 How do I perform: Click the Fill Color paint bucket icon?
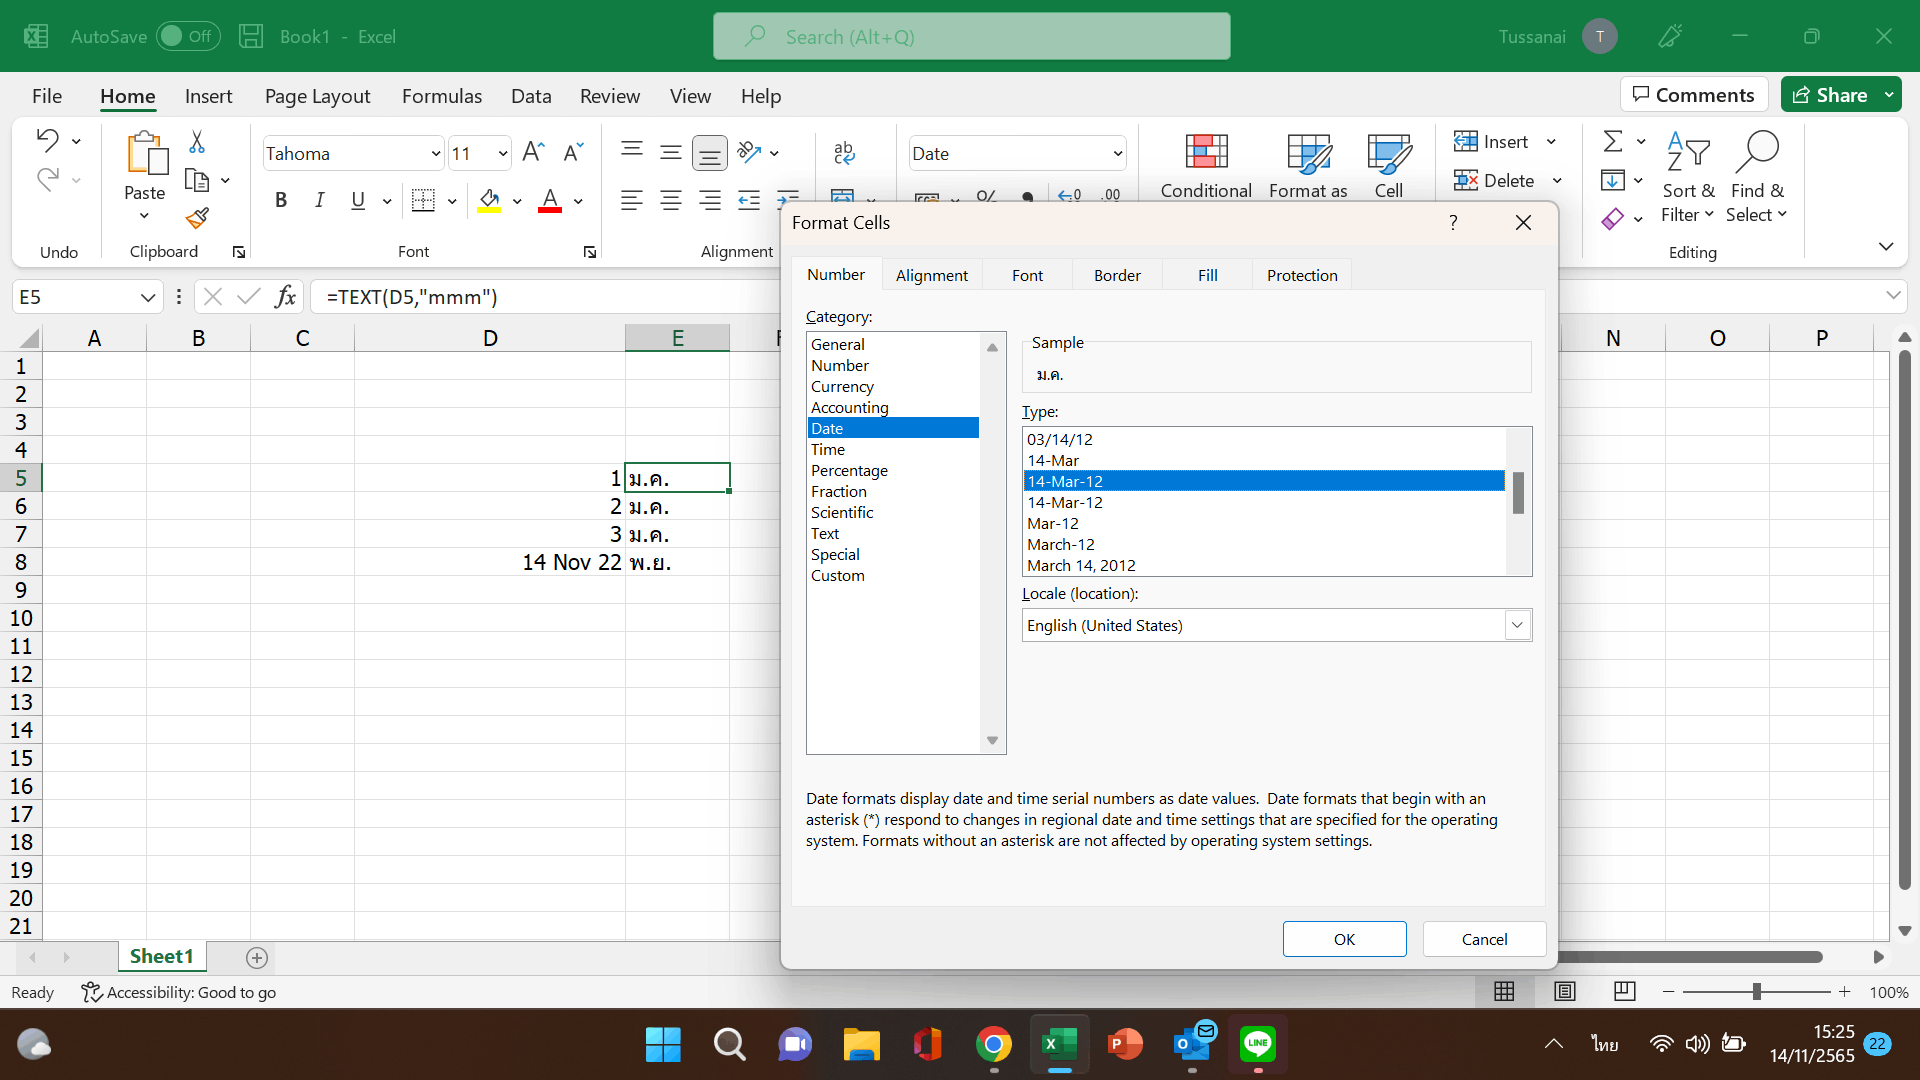489,200
